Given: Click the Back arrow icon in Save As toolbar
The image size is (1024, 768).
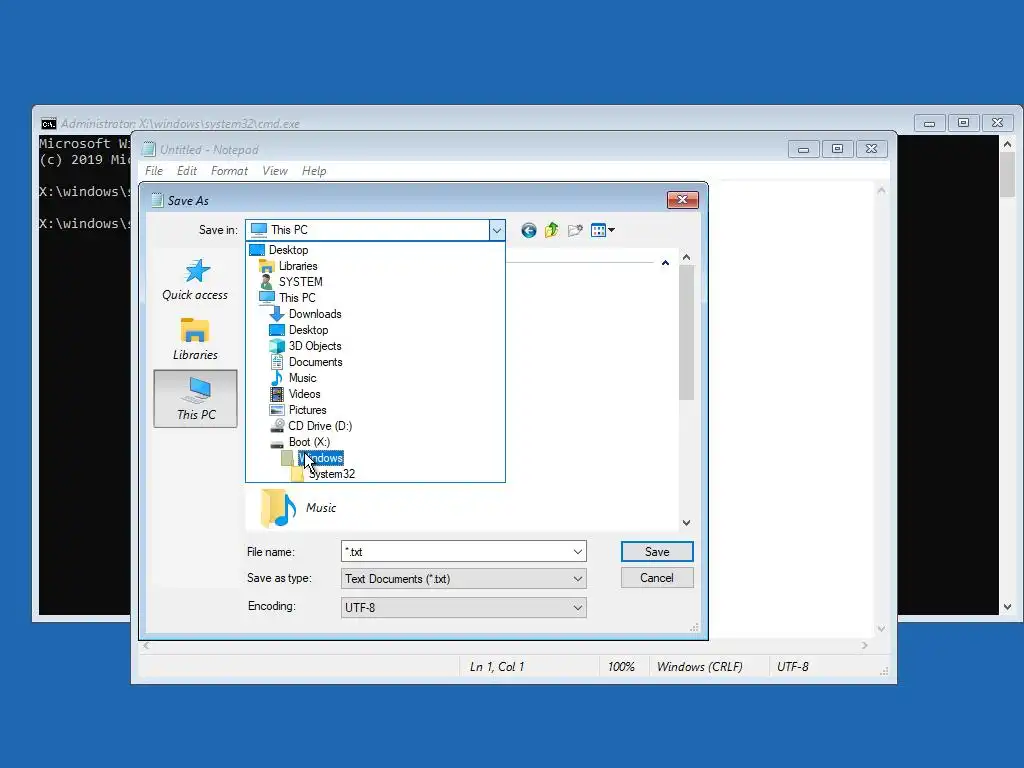Looking at the screenshot, I should tap(528, 230).
